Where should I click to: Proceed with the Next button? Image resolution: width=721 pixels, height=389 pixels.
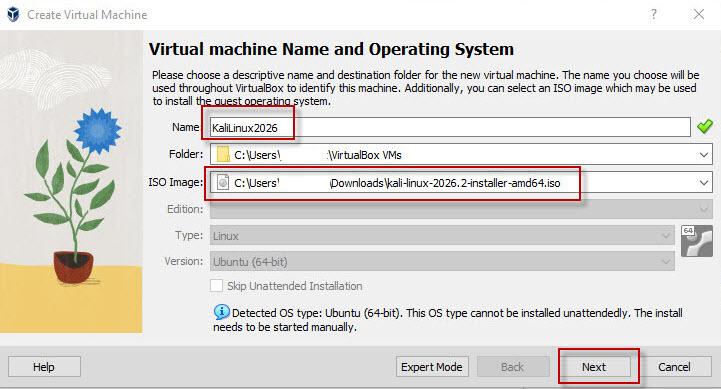pyautogui.click(x=594, y=367)
